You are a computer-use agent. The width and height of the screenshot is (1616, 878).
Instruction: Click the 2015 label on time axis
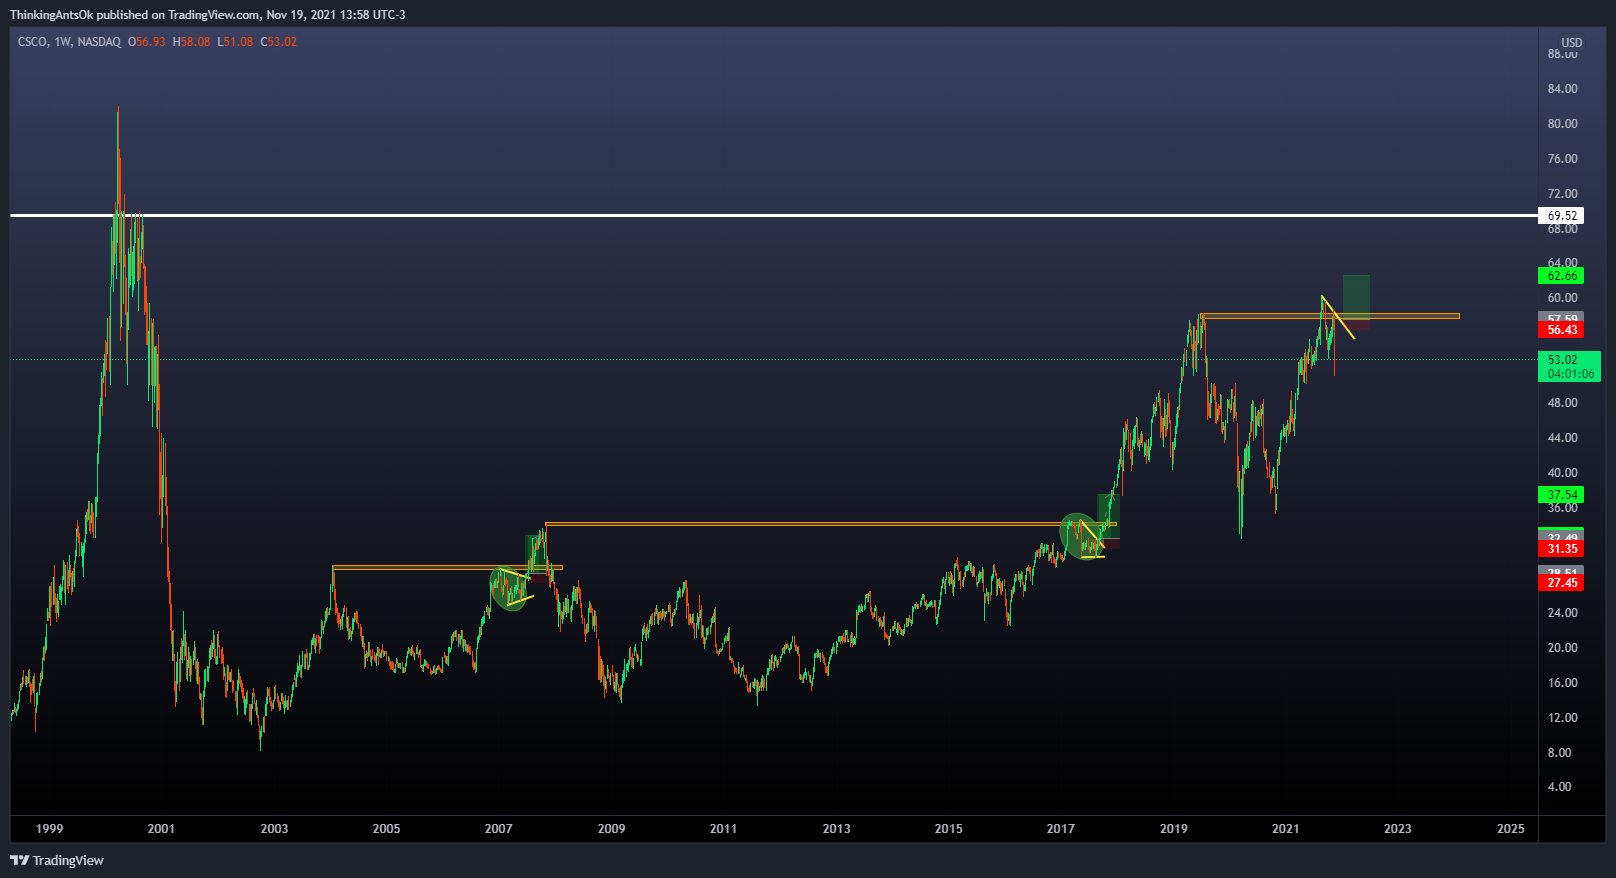pyautogui.click(x=948, y=829)
